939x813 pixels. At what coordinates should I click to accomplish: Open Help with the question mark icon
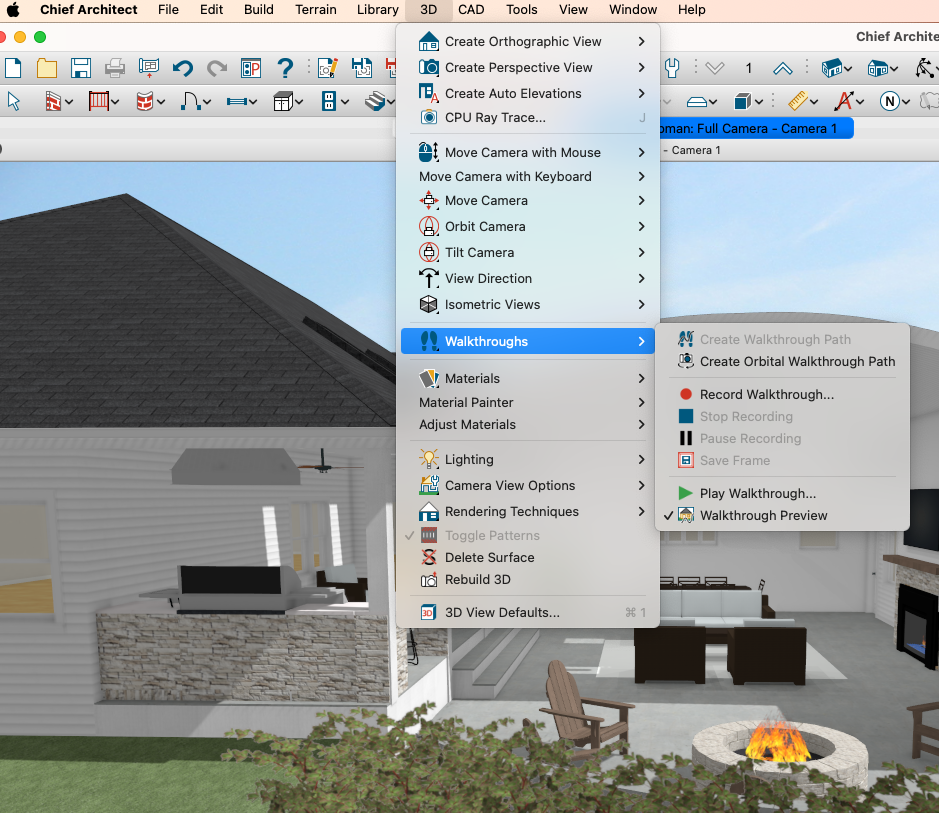point(285,68)
